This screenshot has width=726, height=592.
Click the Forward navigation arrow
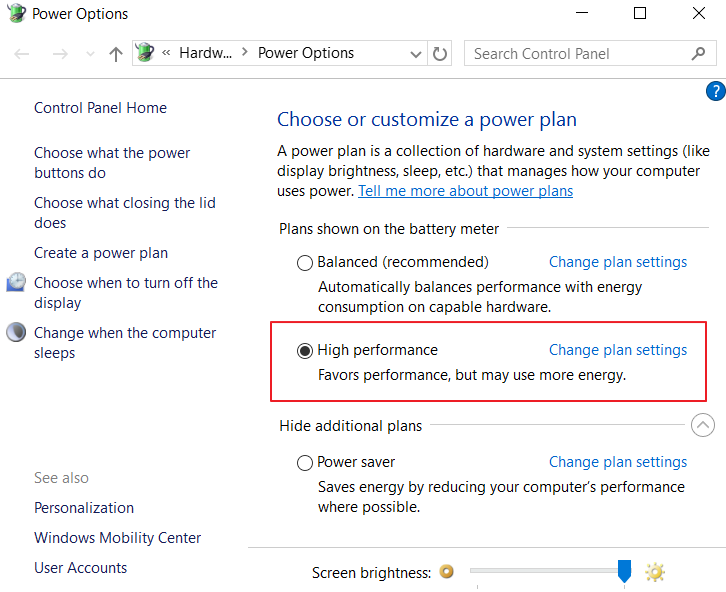tap(60, 54)
